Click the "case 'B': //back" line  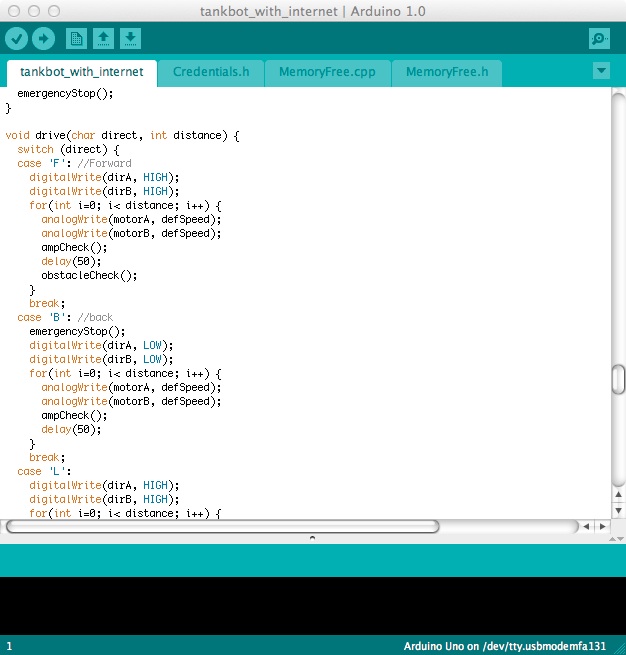[x=65, y=317]
